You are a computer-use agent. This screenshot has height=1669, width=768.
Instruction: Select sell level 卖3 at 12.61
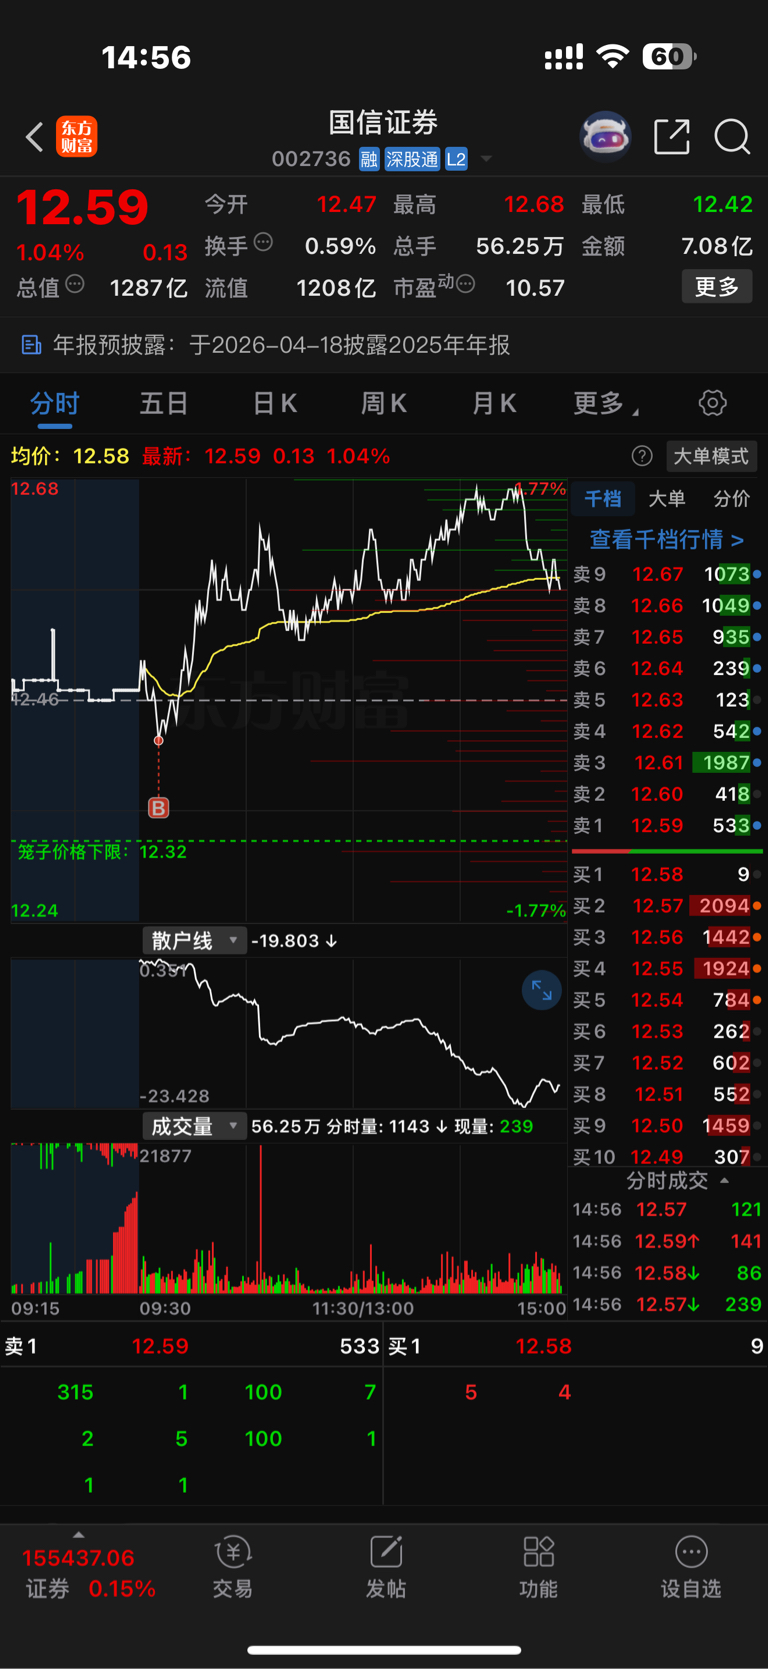tap(666, 763)
